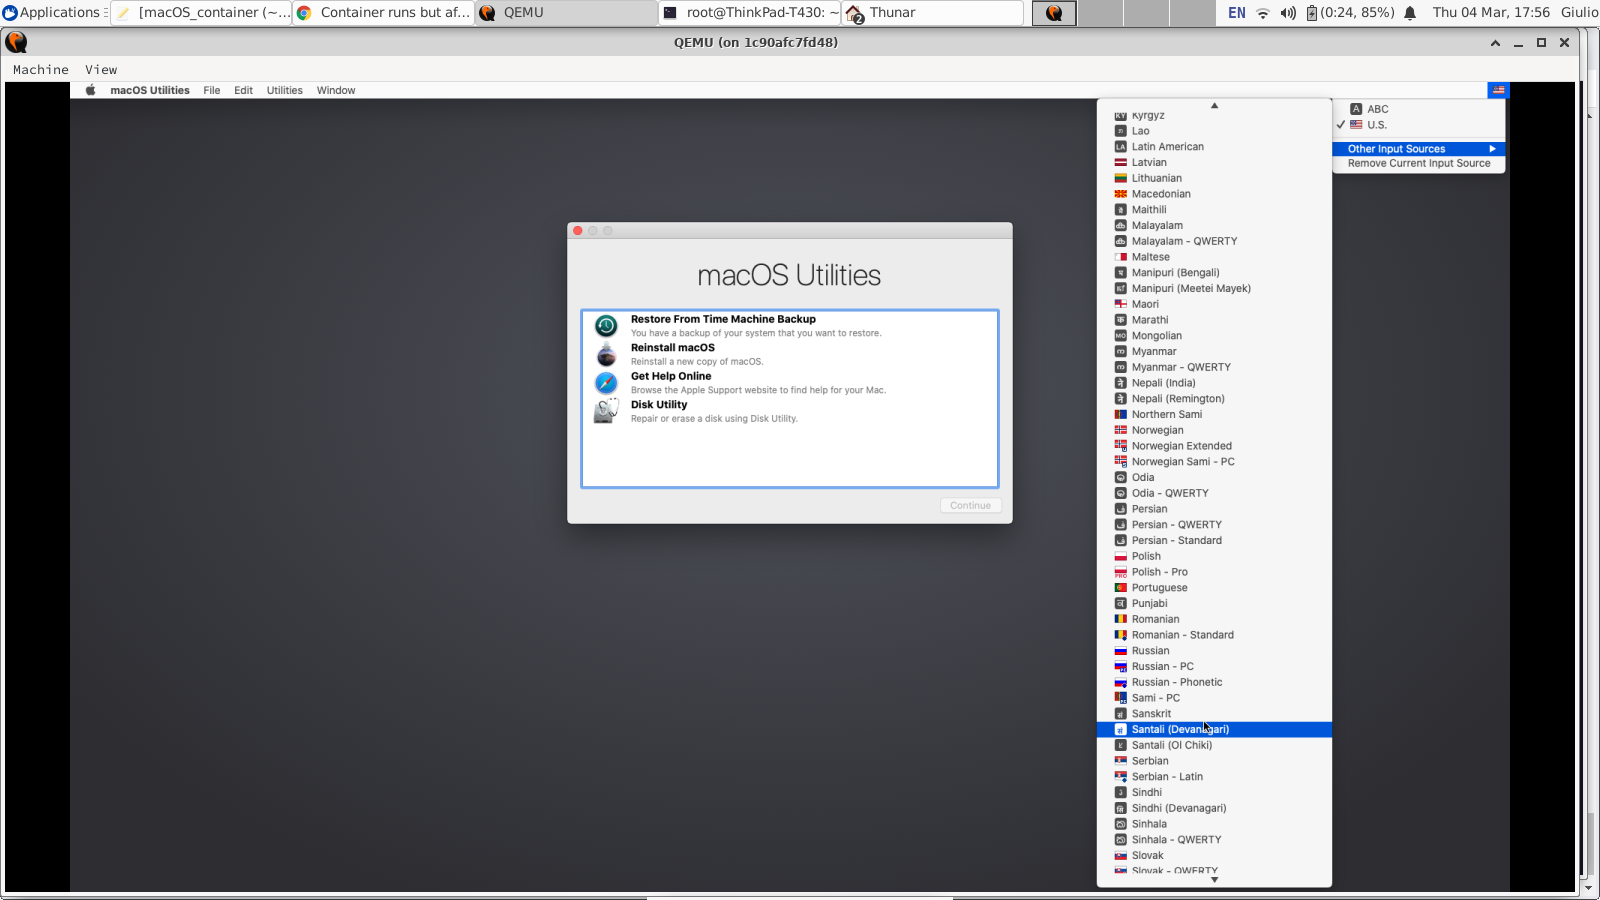Click the Serbian flag icon
Screen dimensions: 1600x900
(x=1121, y=761)
